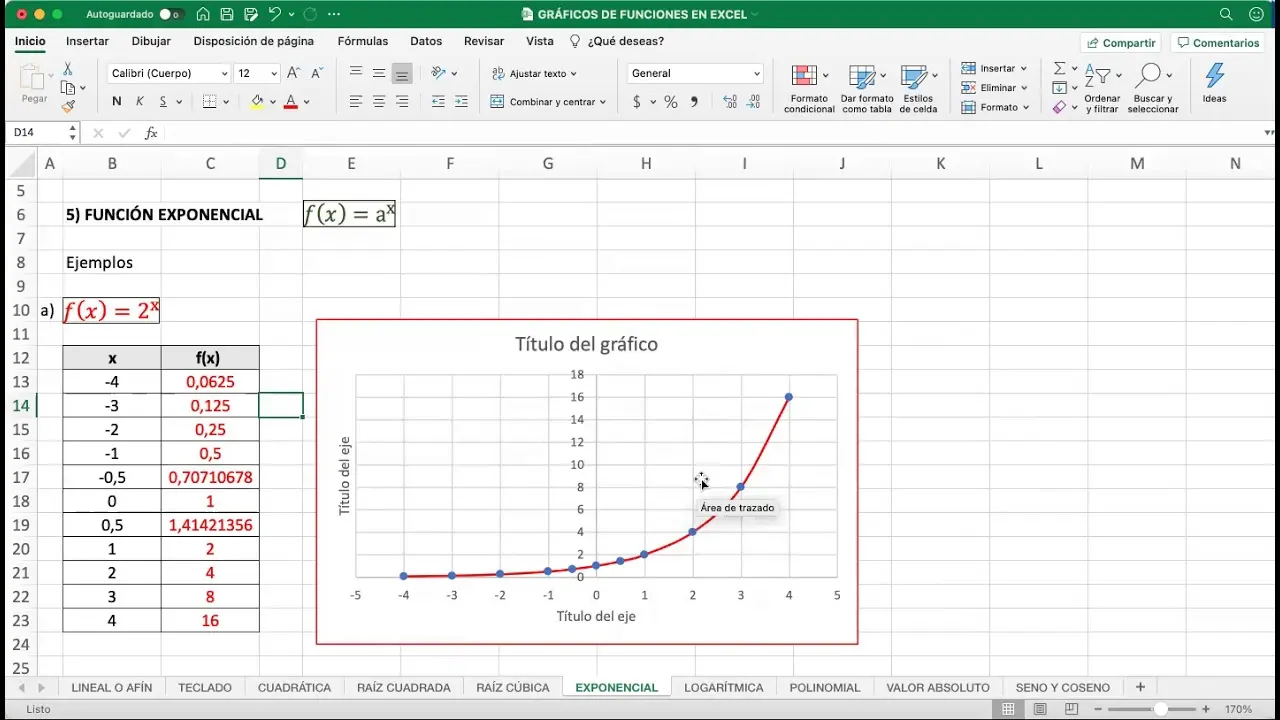The width and height of the screenshot is (1280, 720).
Task: Open the LOGARÍTMICA sheet tab
Action: coord(723,688)
